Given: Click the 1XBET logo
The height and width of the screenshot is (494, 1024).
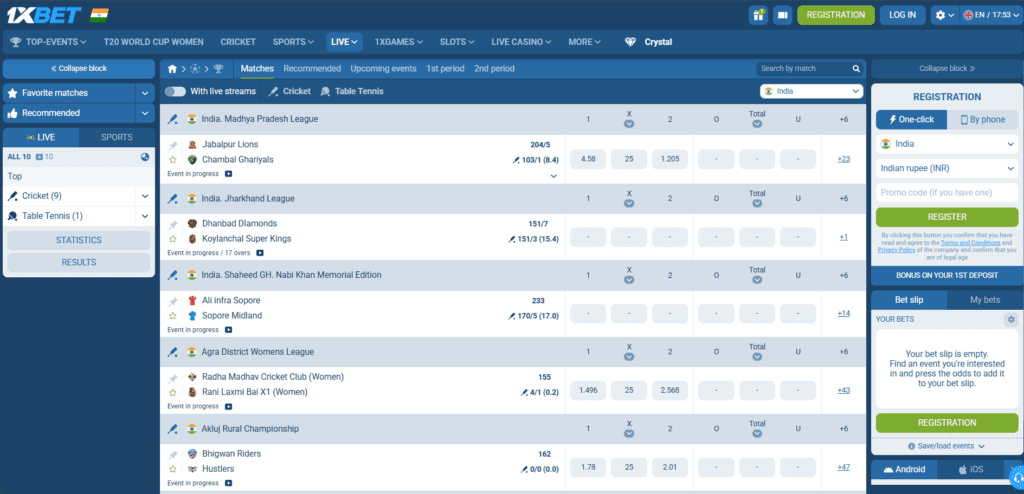Looking at the screenshot, I should (44, 14).
